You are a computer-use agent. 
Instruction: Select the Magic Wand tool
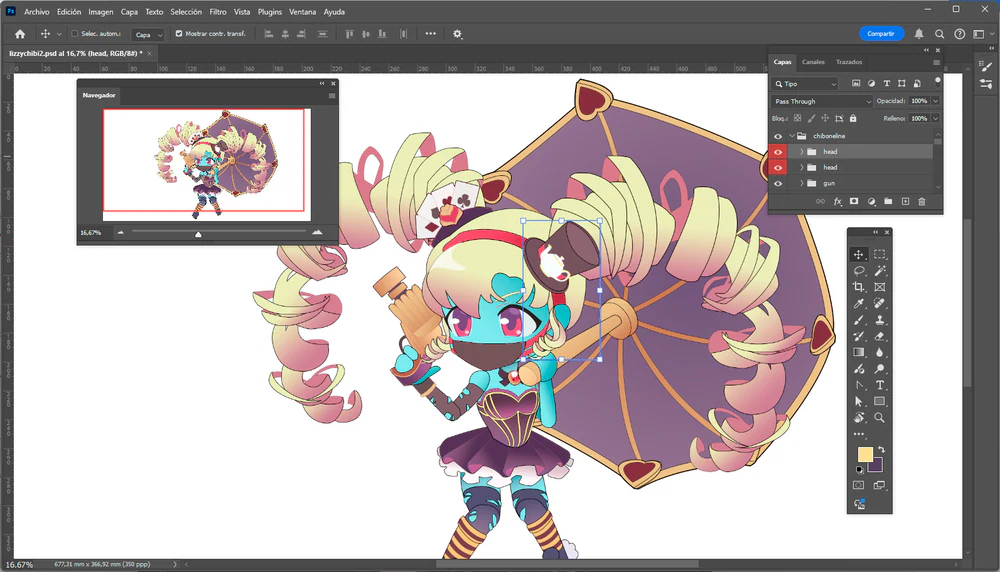point(879,271)
